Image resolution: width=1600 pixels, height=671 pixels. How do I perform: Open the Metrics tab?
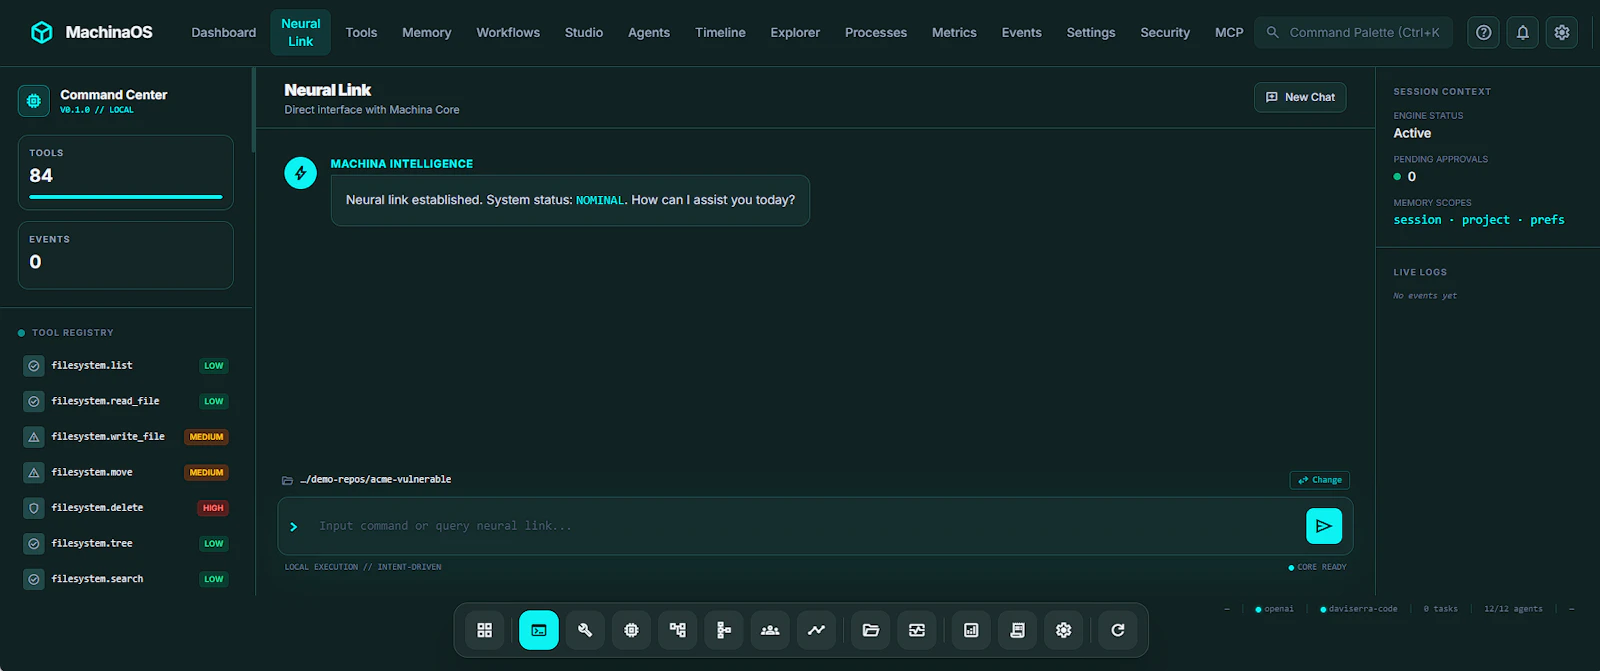[954, 32]
